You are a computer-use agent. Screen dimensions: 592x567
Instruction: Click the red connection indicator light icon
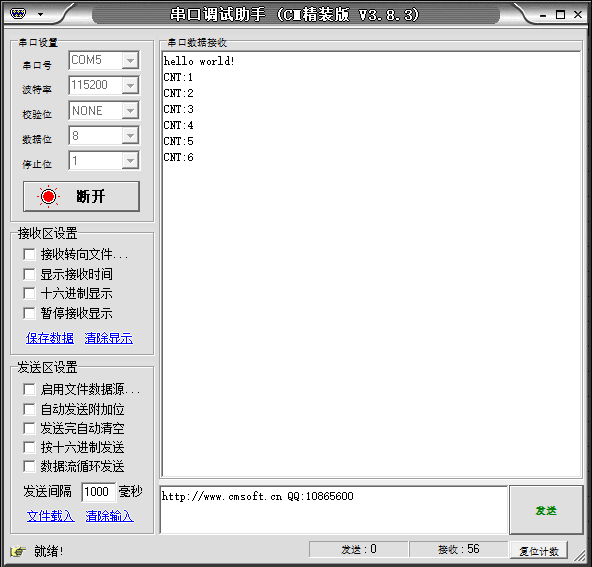click(x=48, y=196)
